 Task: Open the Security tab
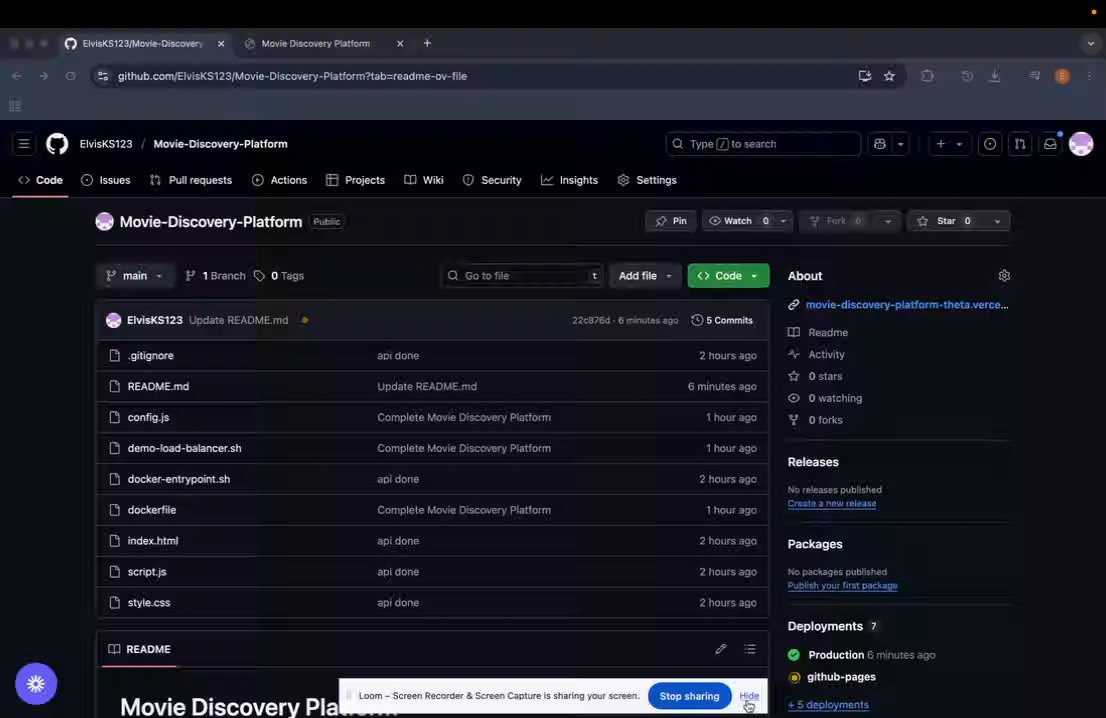tap(492, 181)
